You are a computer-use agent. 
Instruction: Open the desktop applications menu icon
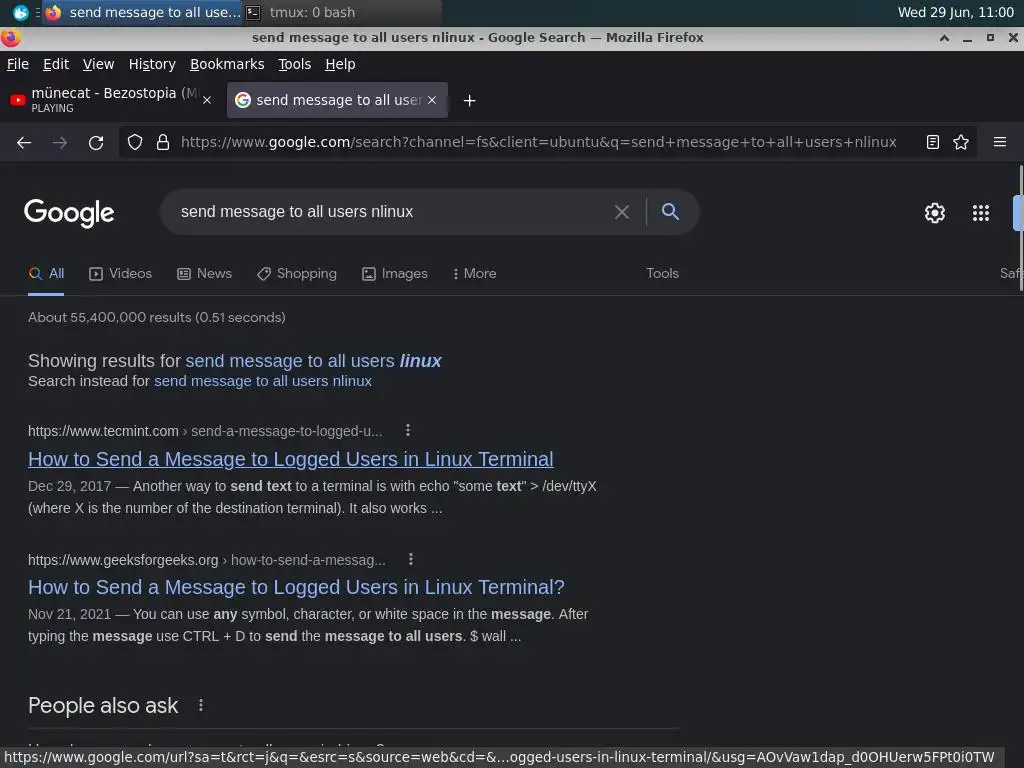coord(20,12)
